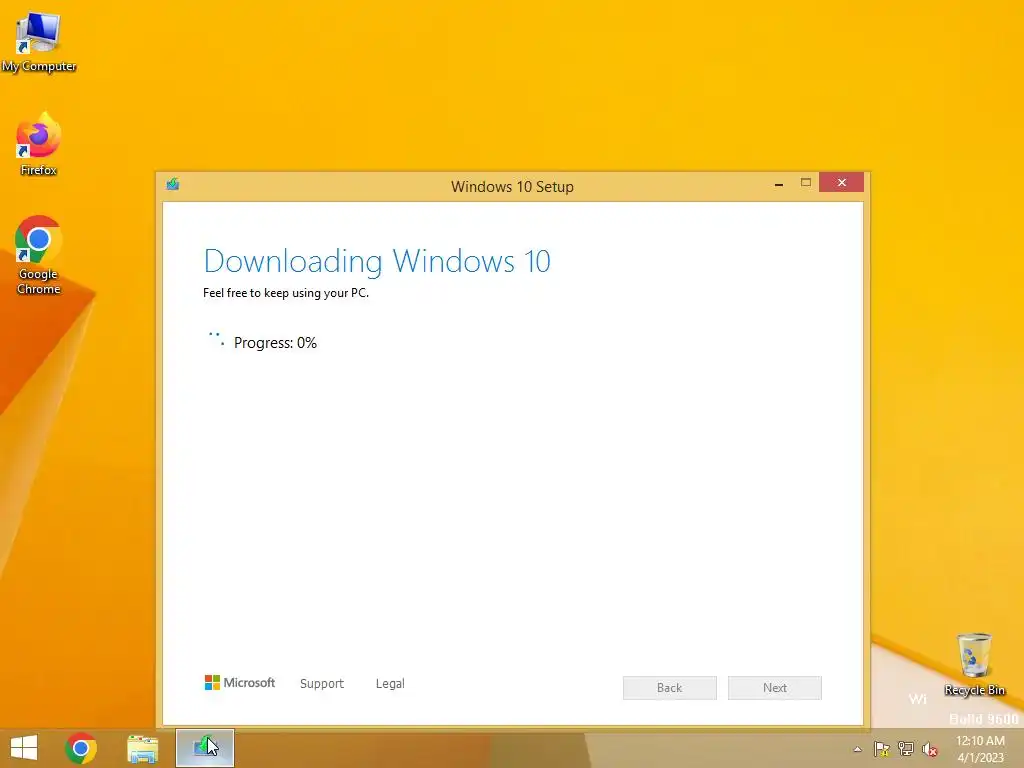The height and width of the screenshot is (768, 1024).
Task: Click the Next button
Action: tap(775, 688)
